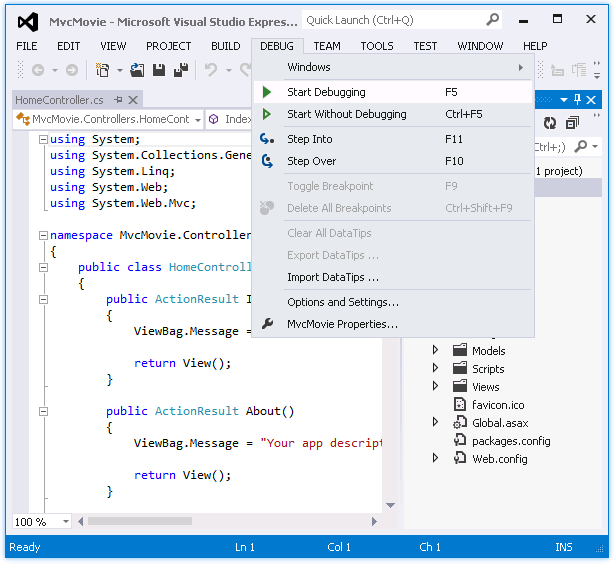Click the Undo toolbar icon
This screenshot has width=614, height=564.
[211, 70]
